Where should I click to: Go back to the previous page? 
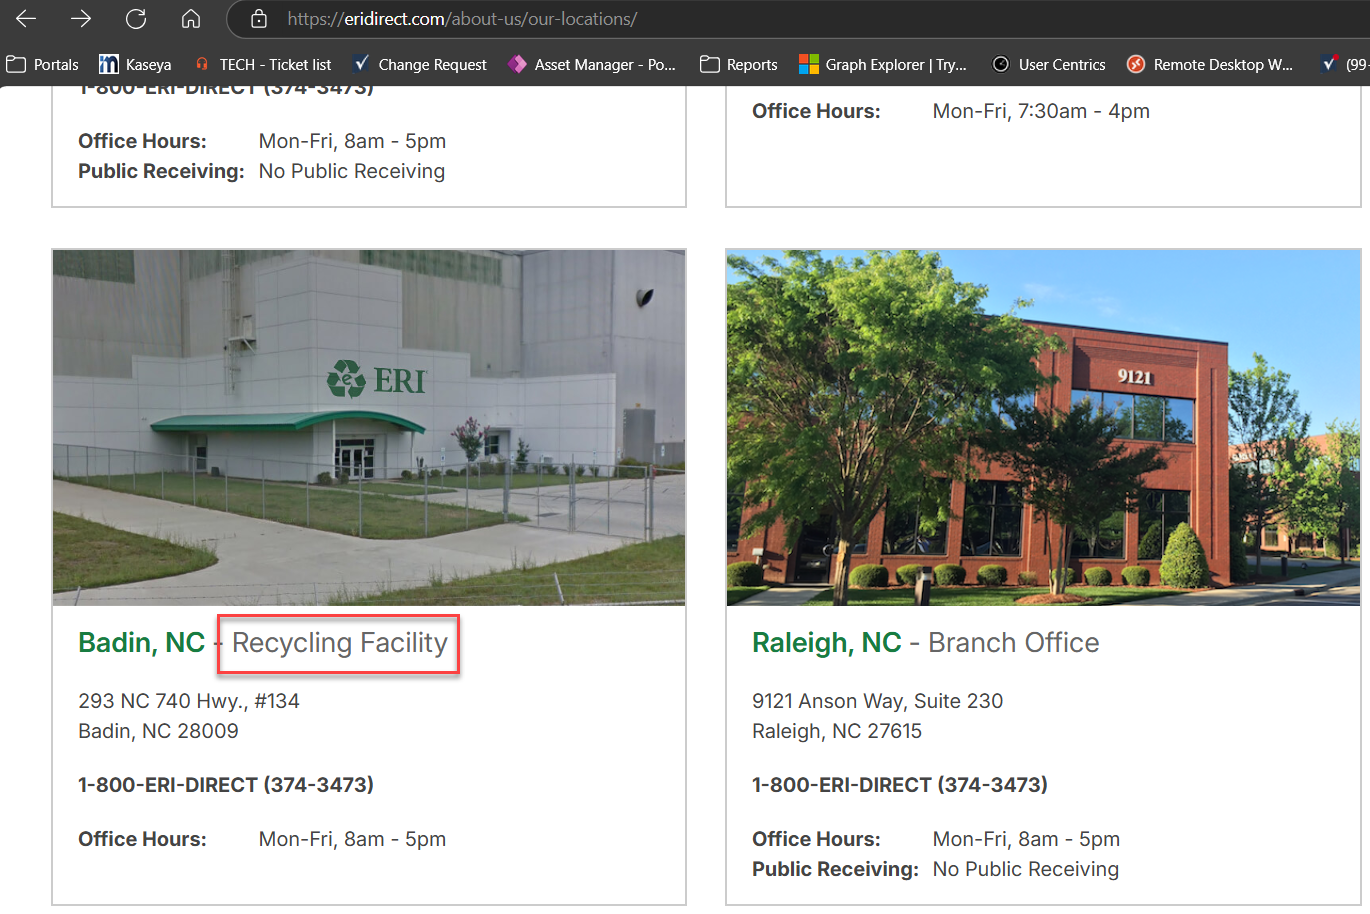point(26,19)
